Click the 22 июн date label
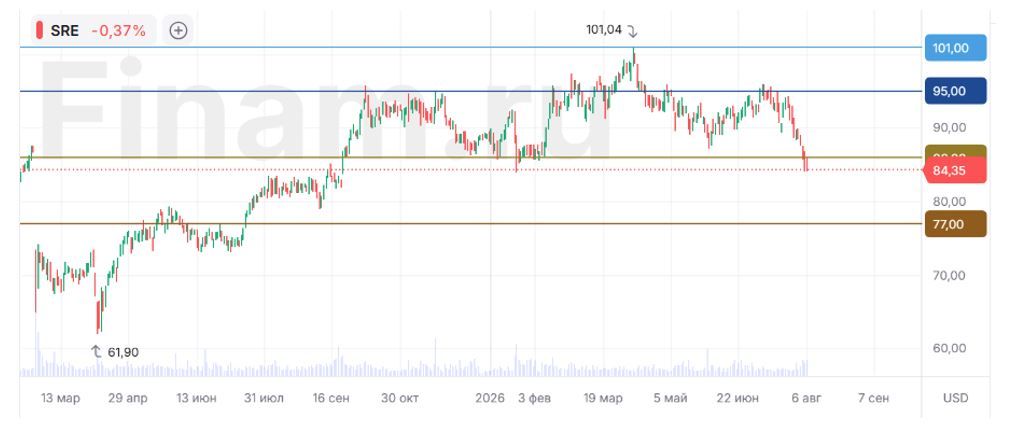This screenshot has height=424, width=1013. (737, 398)
